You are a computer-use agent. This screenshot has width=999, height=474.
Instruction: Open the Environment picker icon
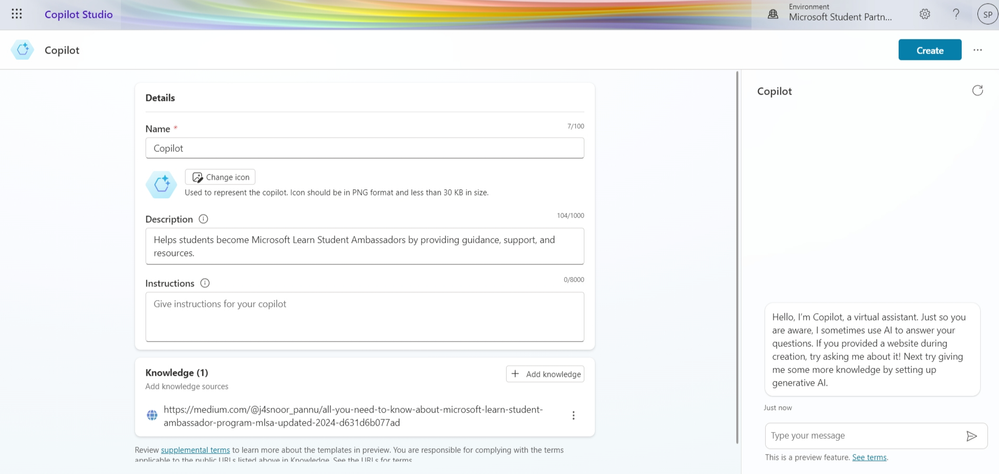tap(773, 14)
